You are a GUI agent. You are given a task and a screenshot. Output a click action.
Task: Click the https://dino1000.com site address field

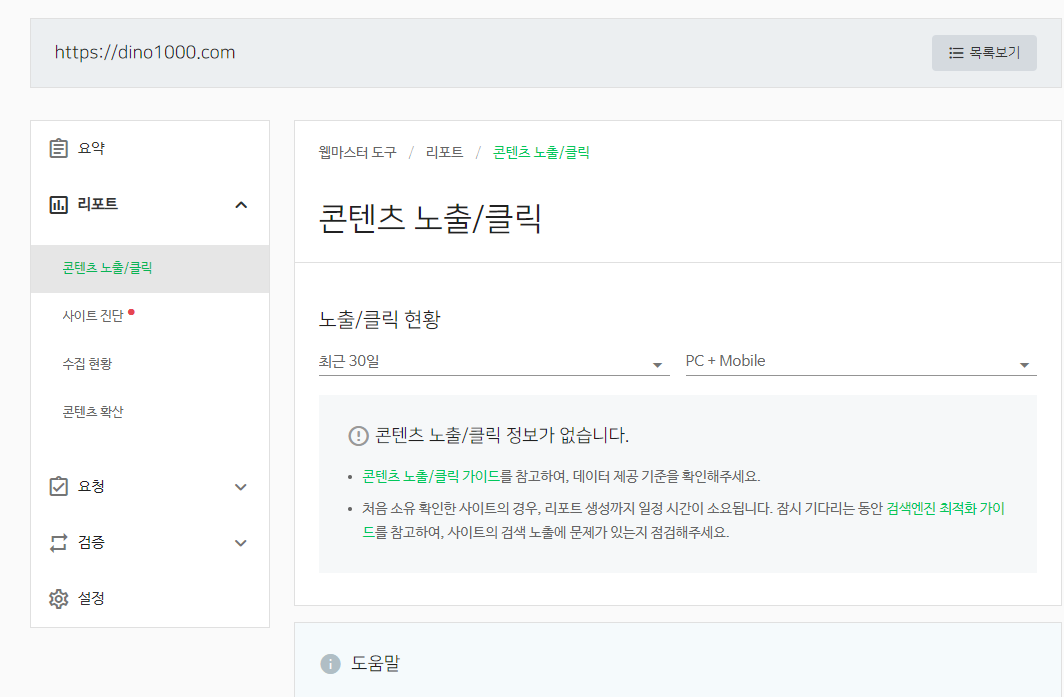(x=145, y=52)
